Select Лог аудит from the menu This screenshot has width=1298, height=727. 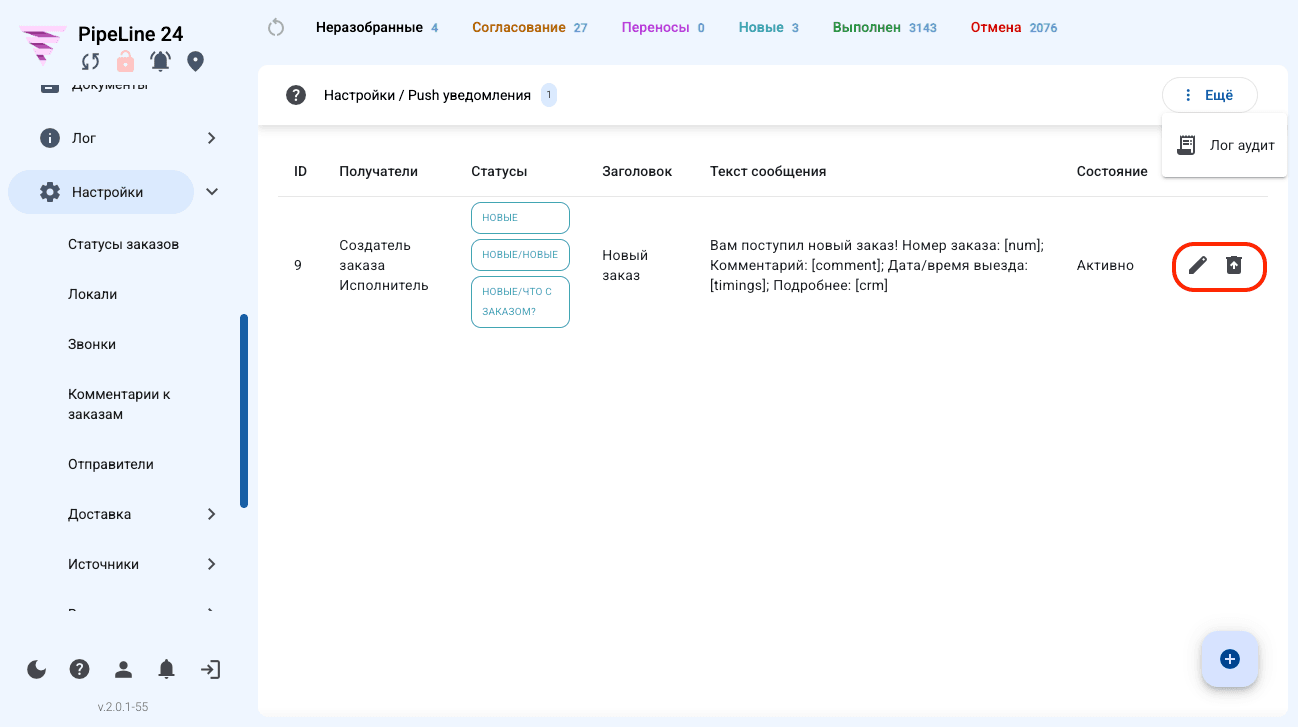click(x=1224, y=145)
